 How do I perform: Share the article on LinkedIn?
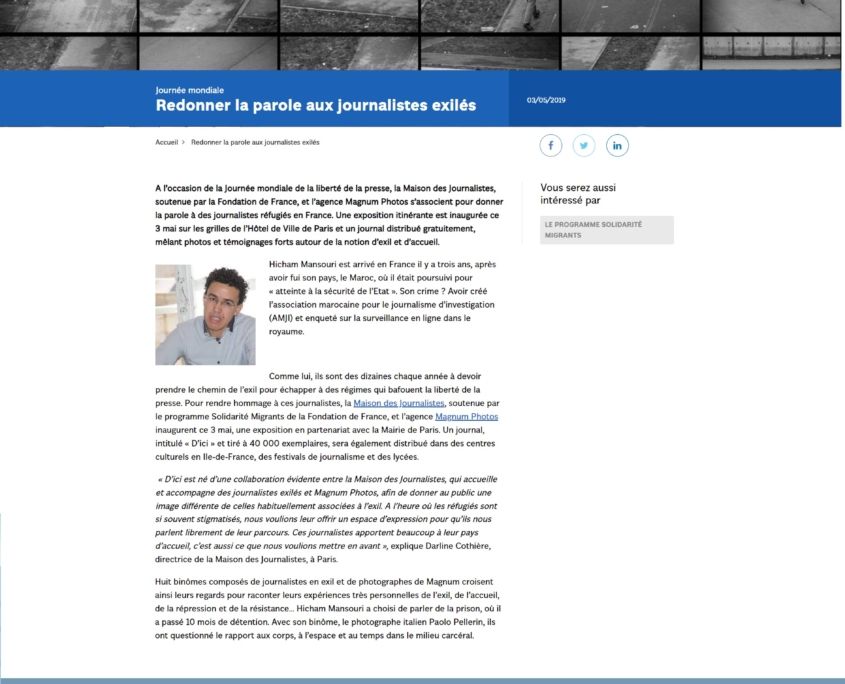pyautogui.click(x=617, y=145)
